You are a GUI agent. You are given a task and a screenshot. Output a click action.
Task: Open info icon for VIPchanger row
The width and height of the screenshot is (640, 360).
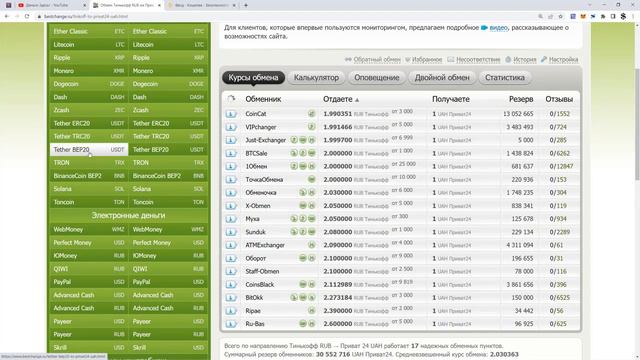tap(231, 127)
